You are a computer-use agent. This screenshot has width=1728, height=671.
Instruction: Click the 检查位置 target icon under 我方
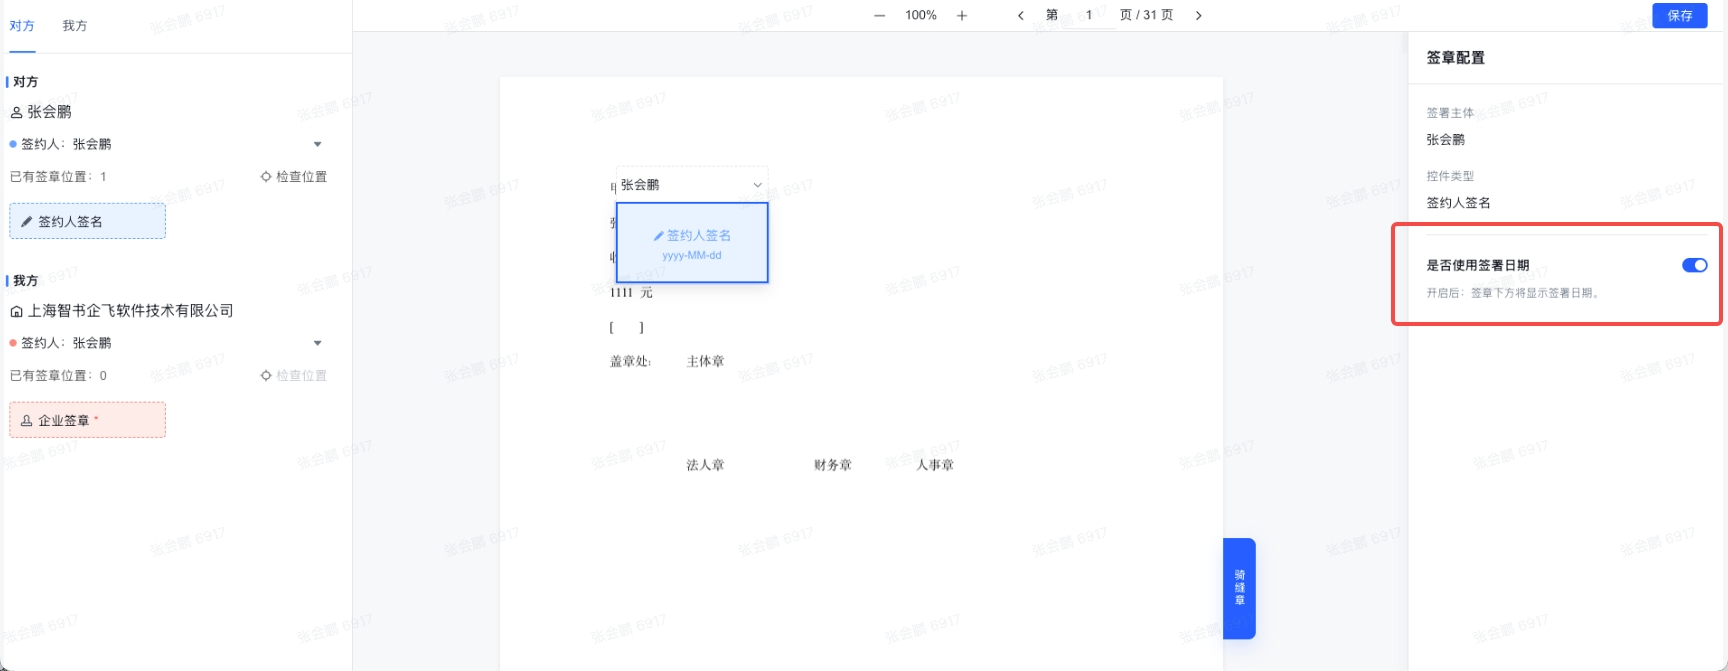tap(266, 376)
